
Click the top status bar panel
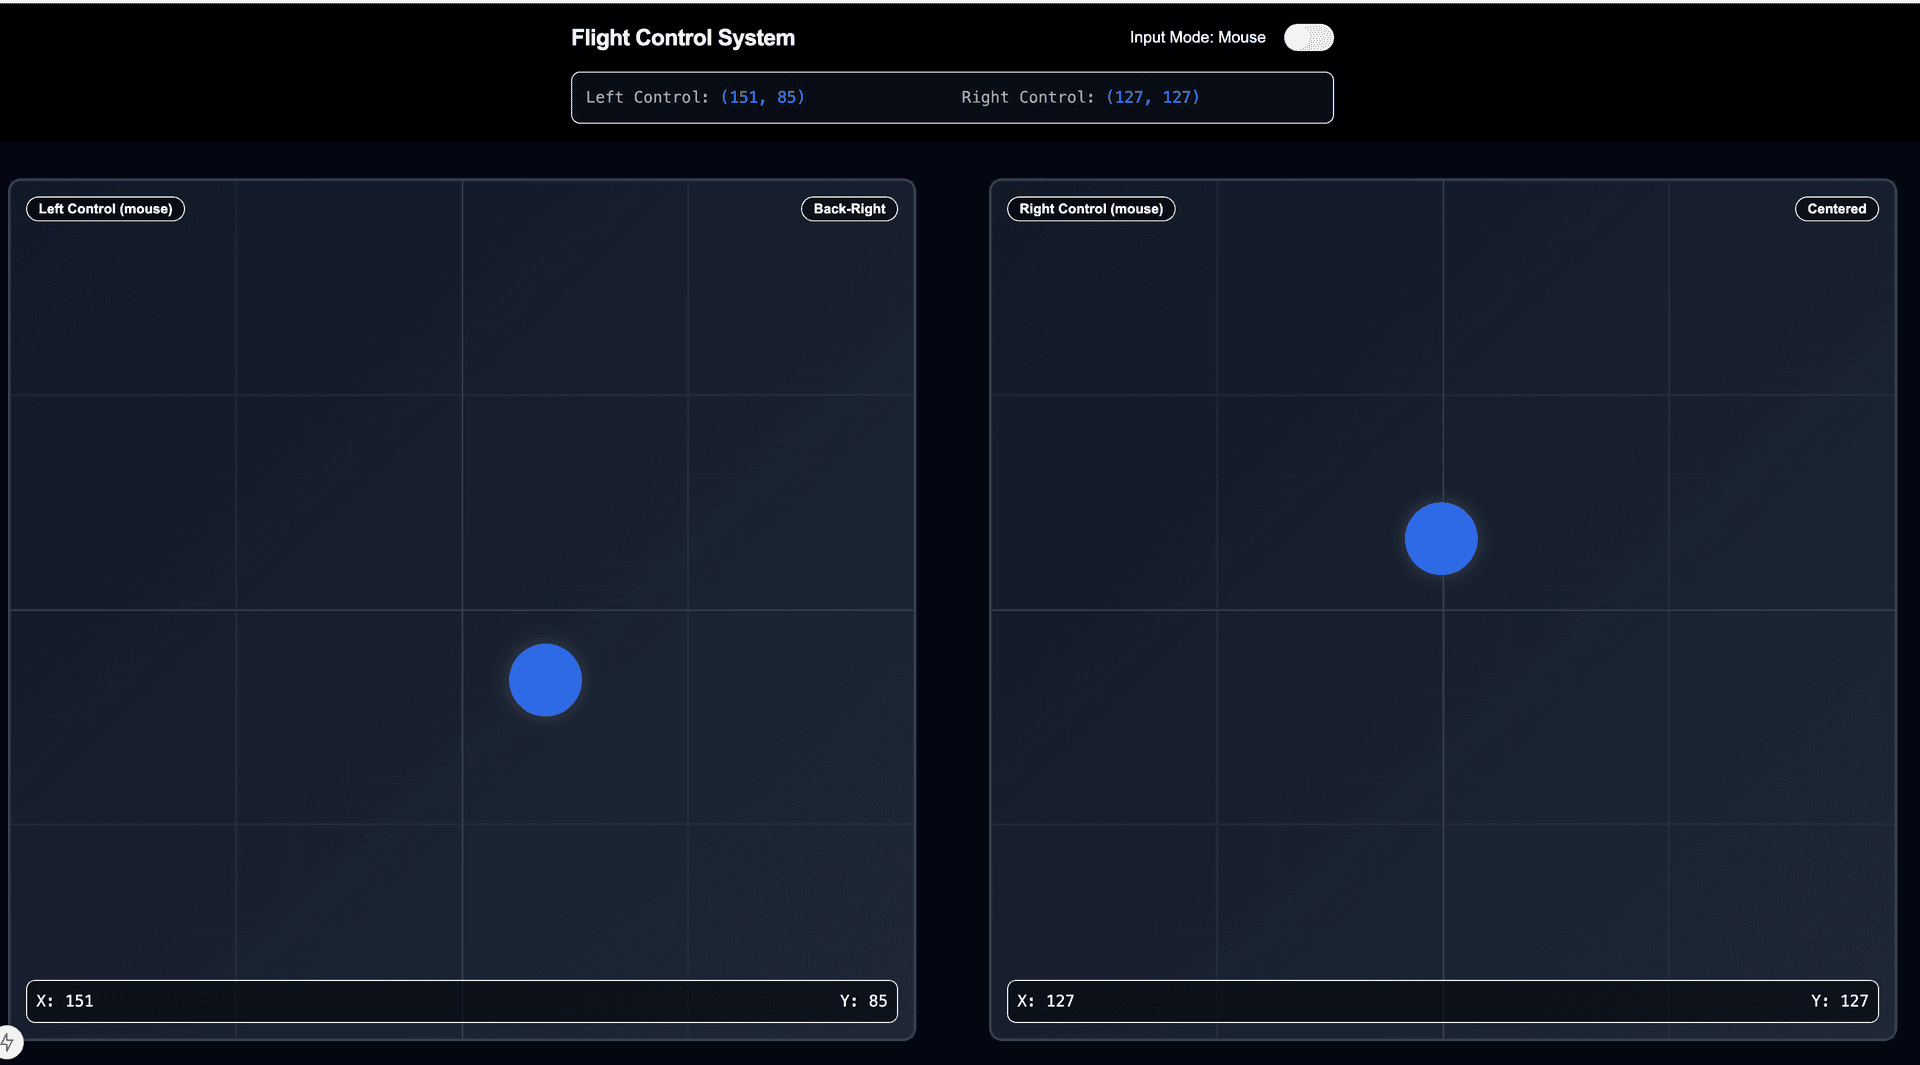click(951, 97)
